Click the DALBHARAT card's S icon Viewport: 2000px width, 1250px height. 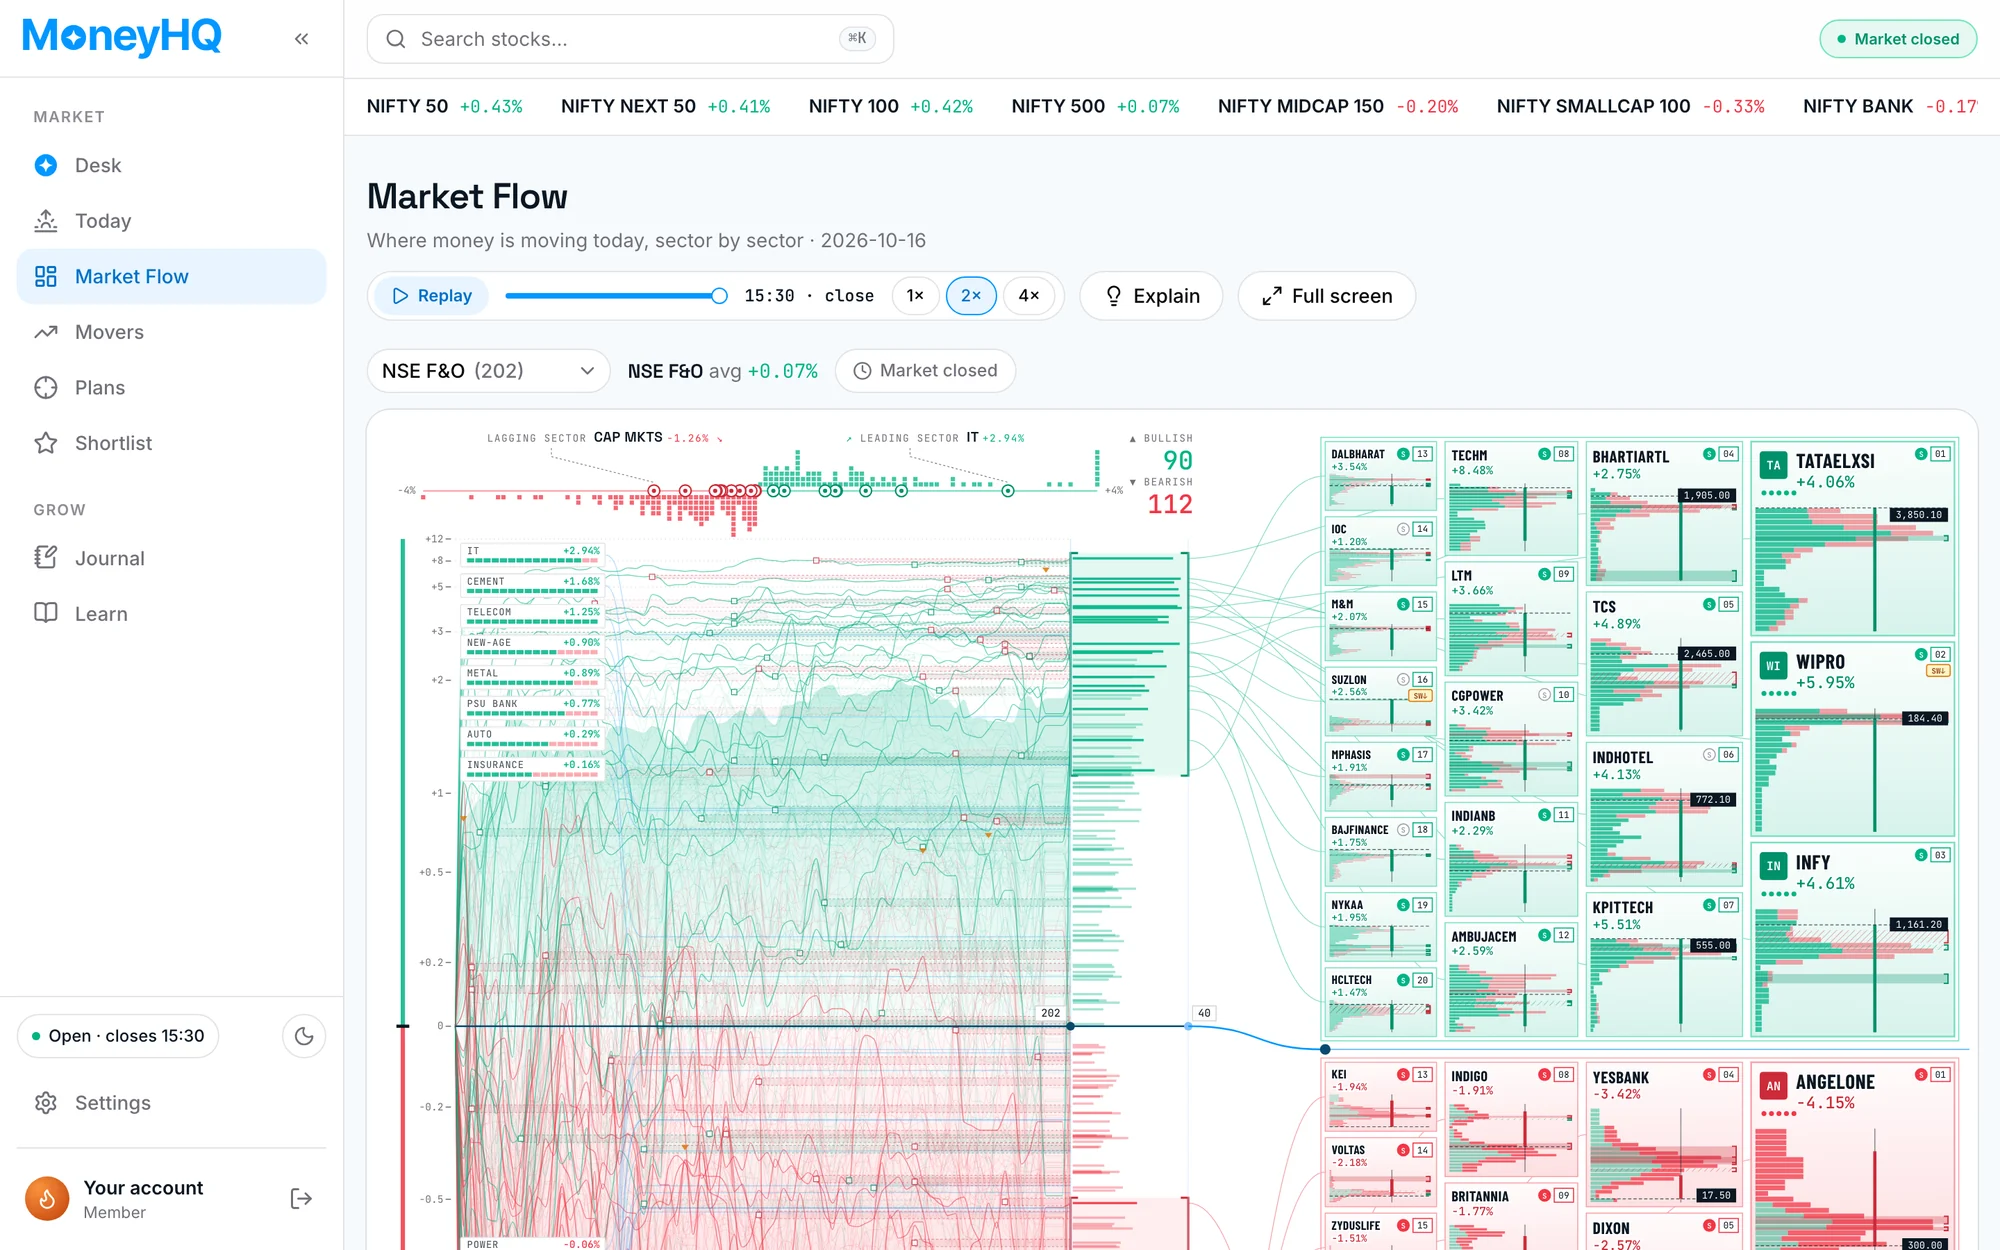[1403, 454]
